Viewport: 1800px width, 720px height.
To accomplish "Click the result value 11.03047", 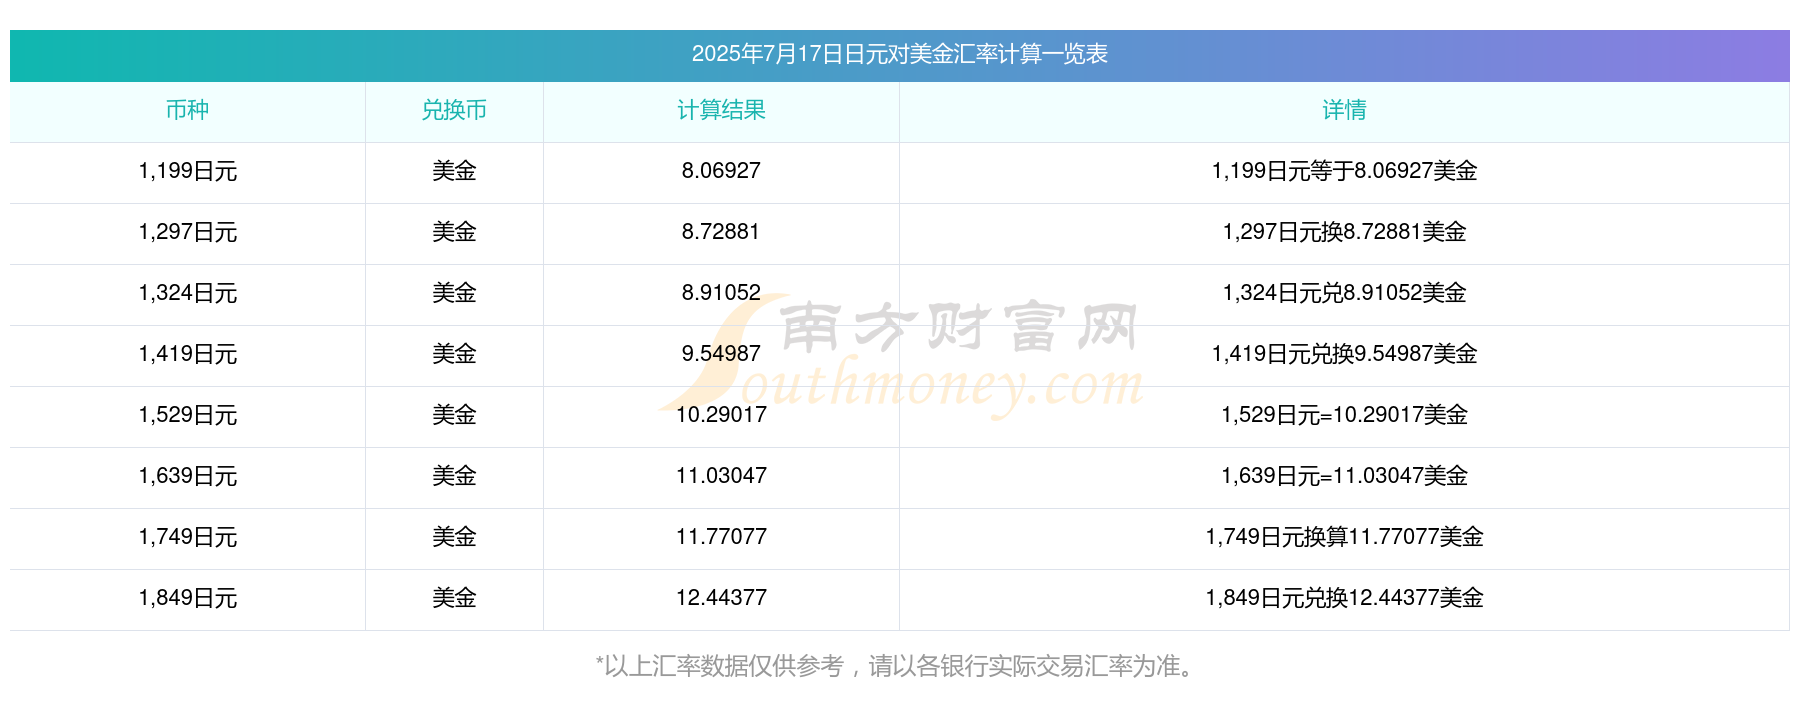I will tap(721, 476).
